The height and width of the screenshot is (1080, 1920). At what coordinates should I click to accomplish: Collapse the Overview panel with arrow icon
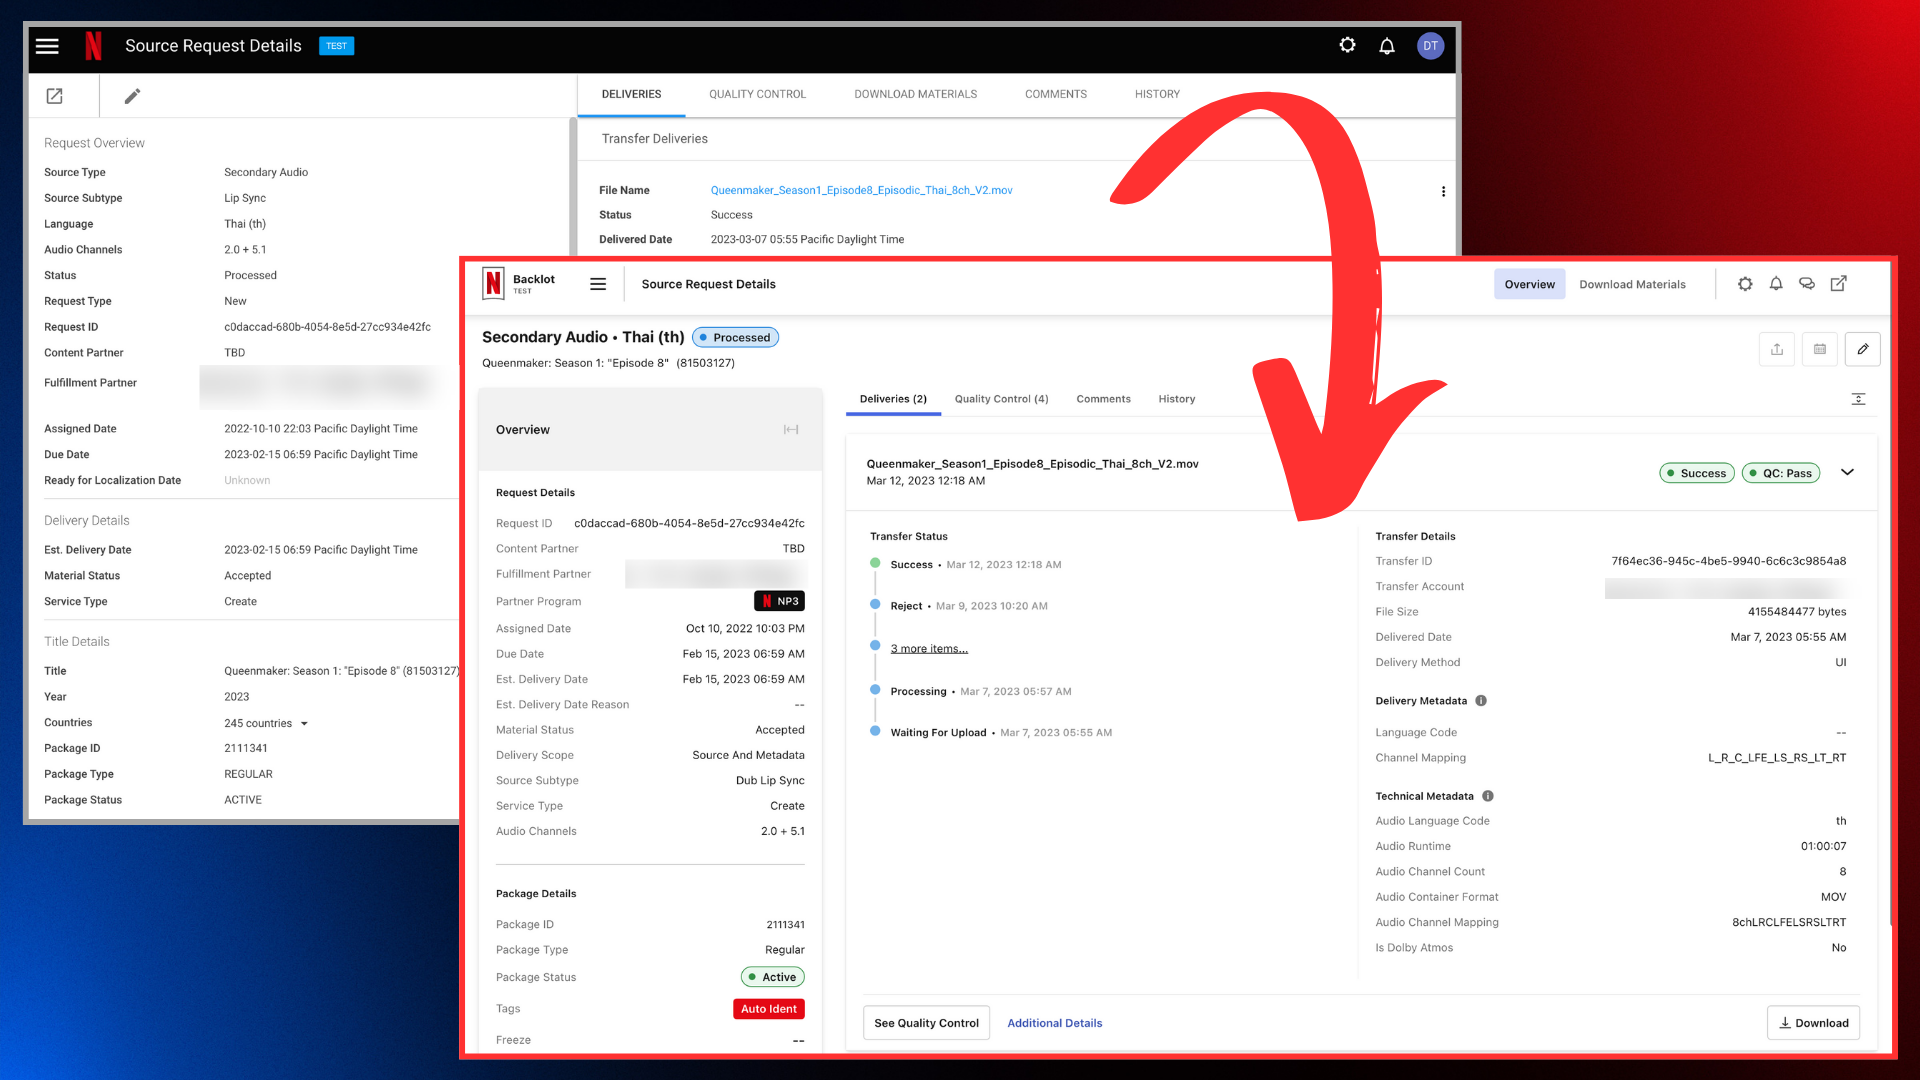791,430
